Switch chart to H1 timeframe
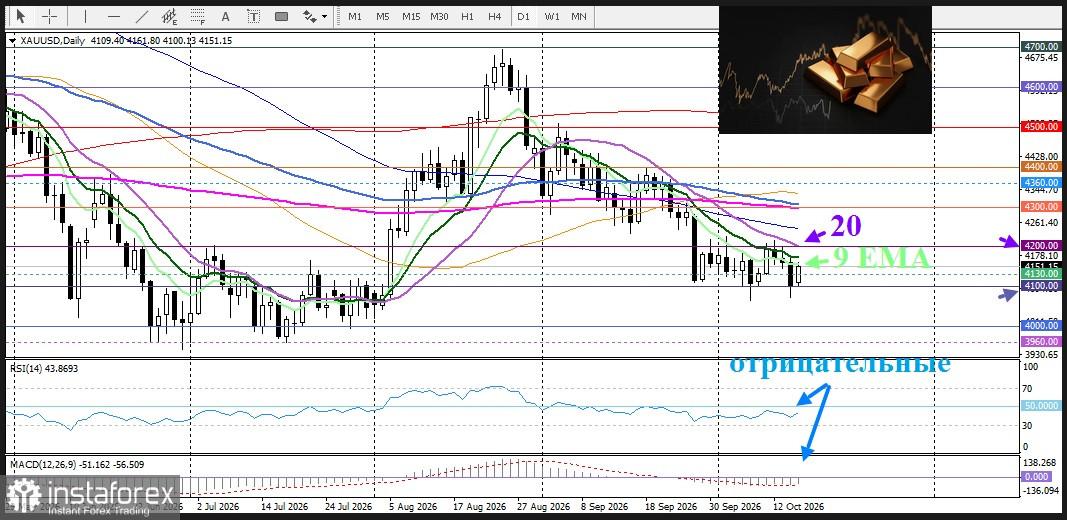The height and width of the screenshot is (520, 1067). pos(467,16)
